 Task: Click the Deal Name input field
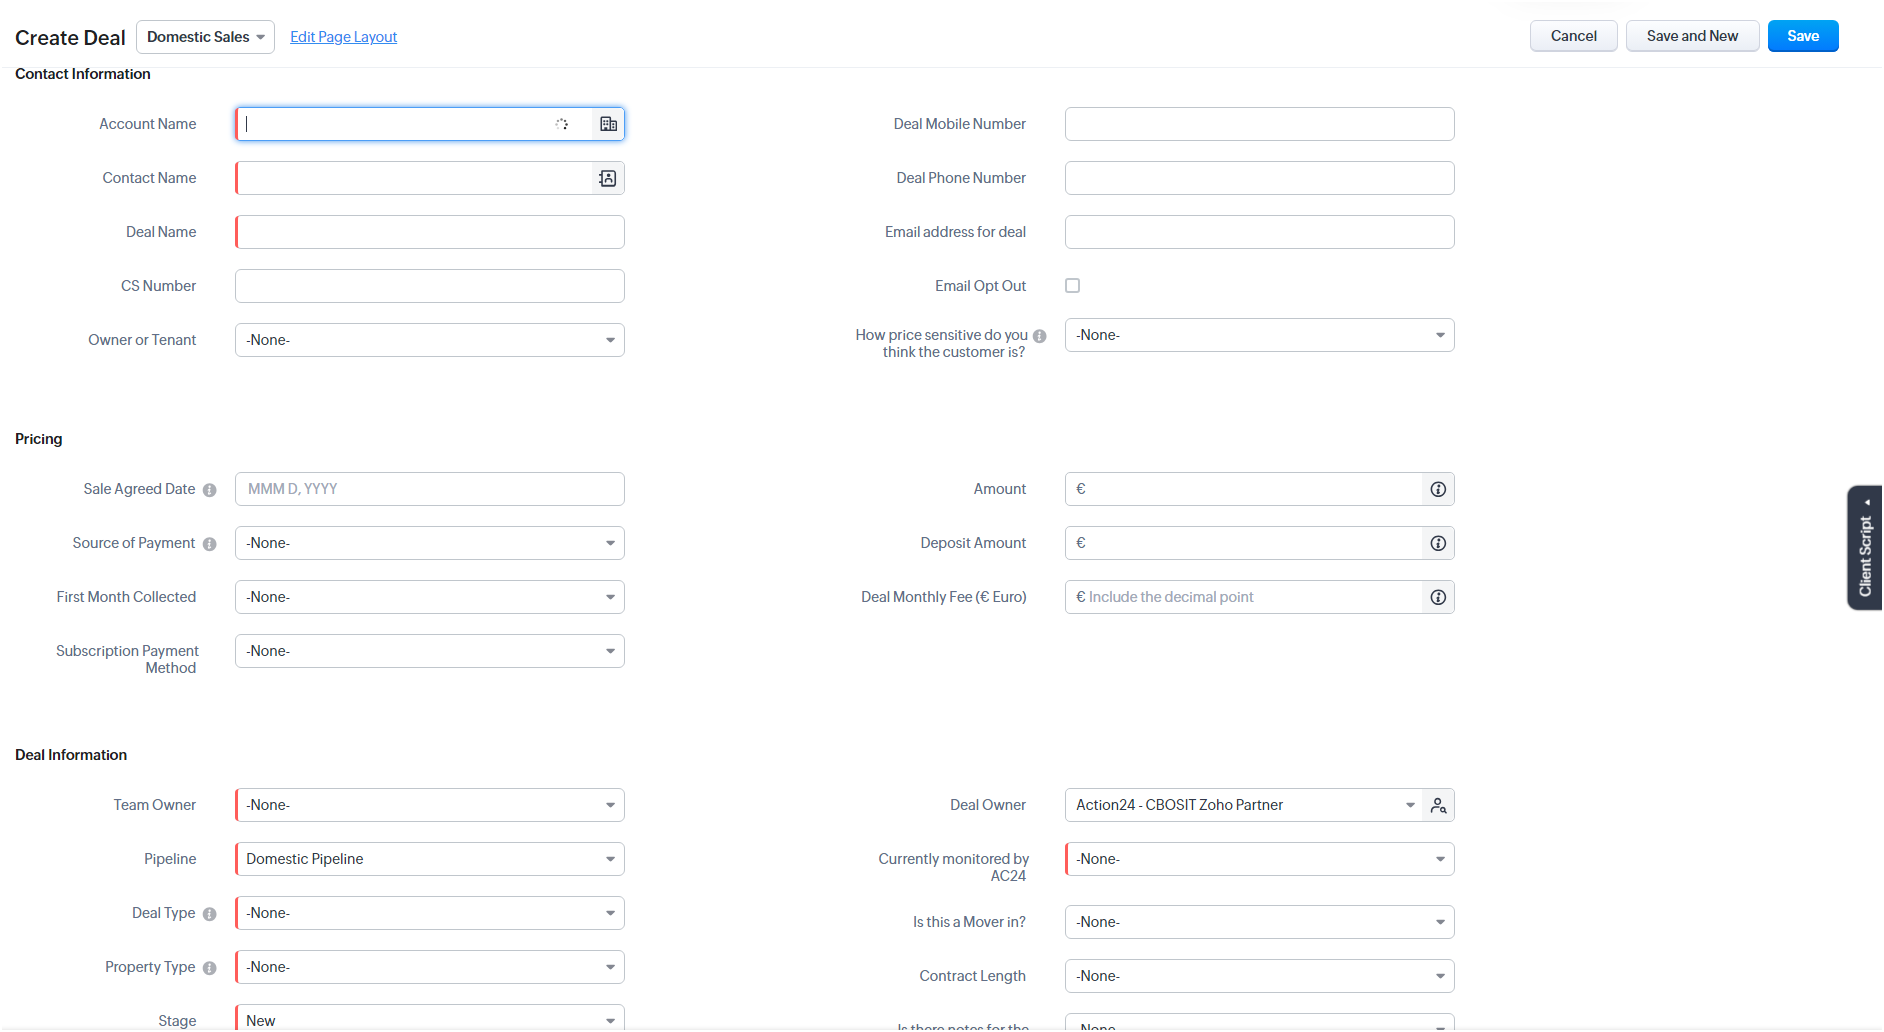click(x=430, y=232)
